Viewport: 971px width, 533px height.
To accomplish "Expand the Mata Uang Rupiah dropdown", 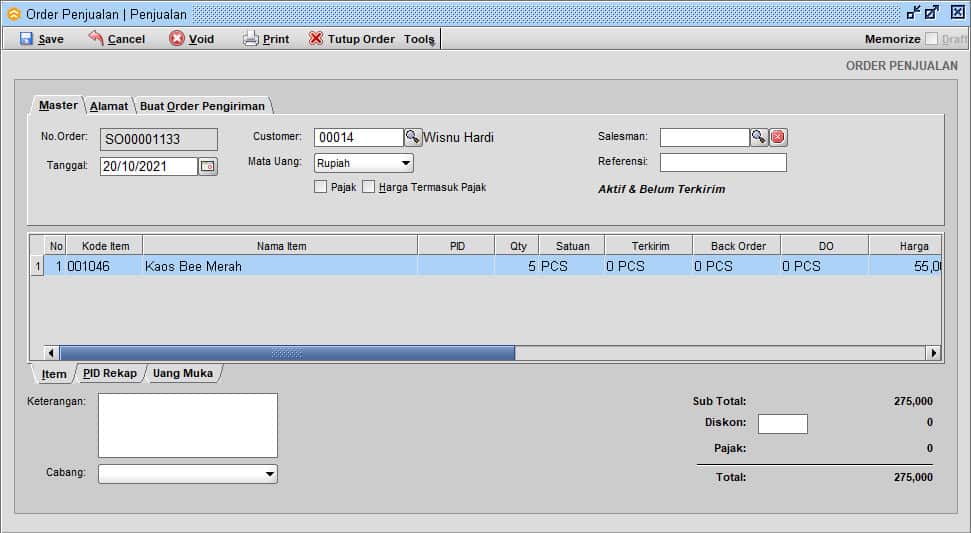I will tap(406, 163).
